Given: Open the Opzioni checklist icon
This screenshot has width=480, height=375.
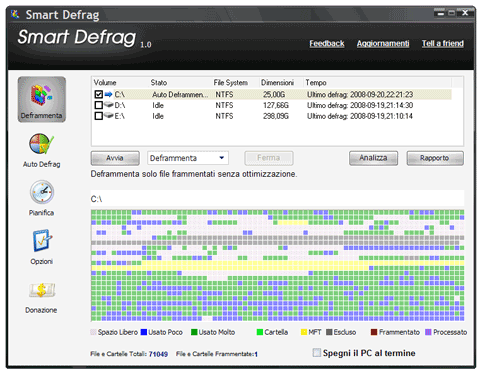Looking at the screenshot, I should 42,240.
